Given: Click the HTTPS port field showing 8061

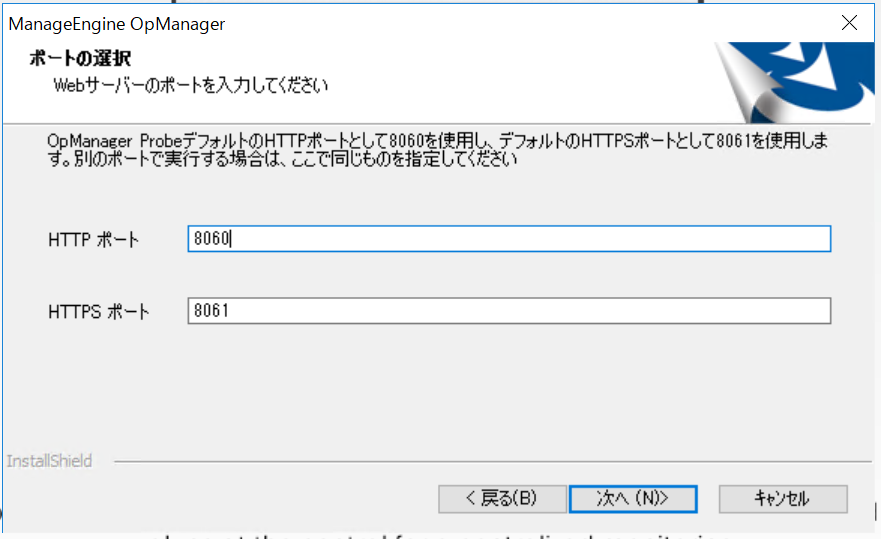Looking at the screenshot, I should click(x=509, y=311).
